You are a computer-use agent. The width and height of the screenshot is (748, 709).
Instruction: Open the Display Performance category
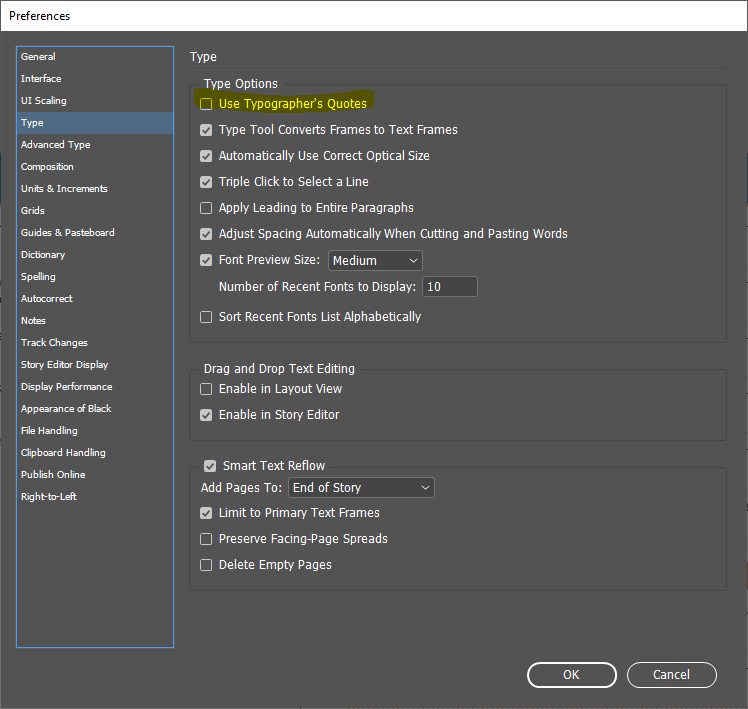pos(66,387)
